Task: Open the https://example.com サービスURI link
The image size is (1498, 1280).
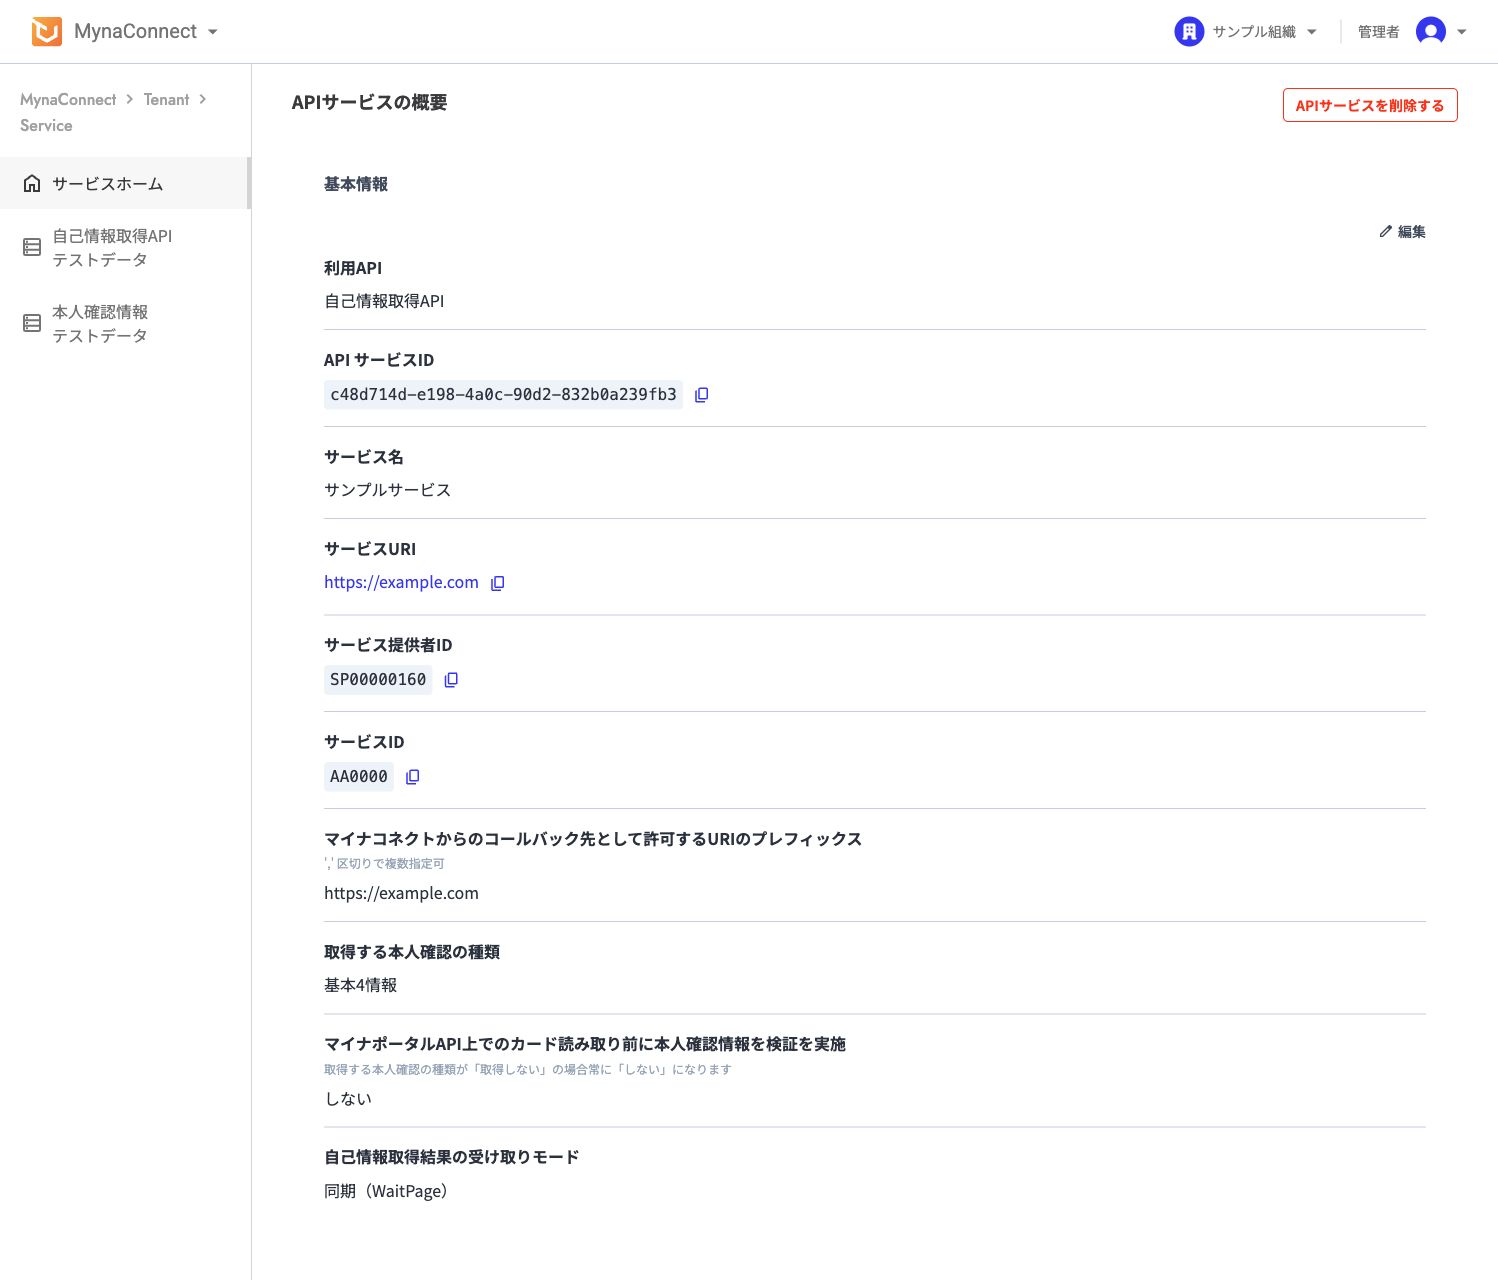Action: click(401, 582)
